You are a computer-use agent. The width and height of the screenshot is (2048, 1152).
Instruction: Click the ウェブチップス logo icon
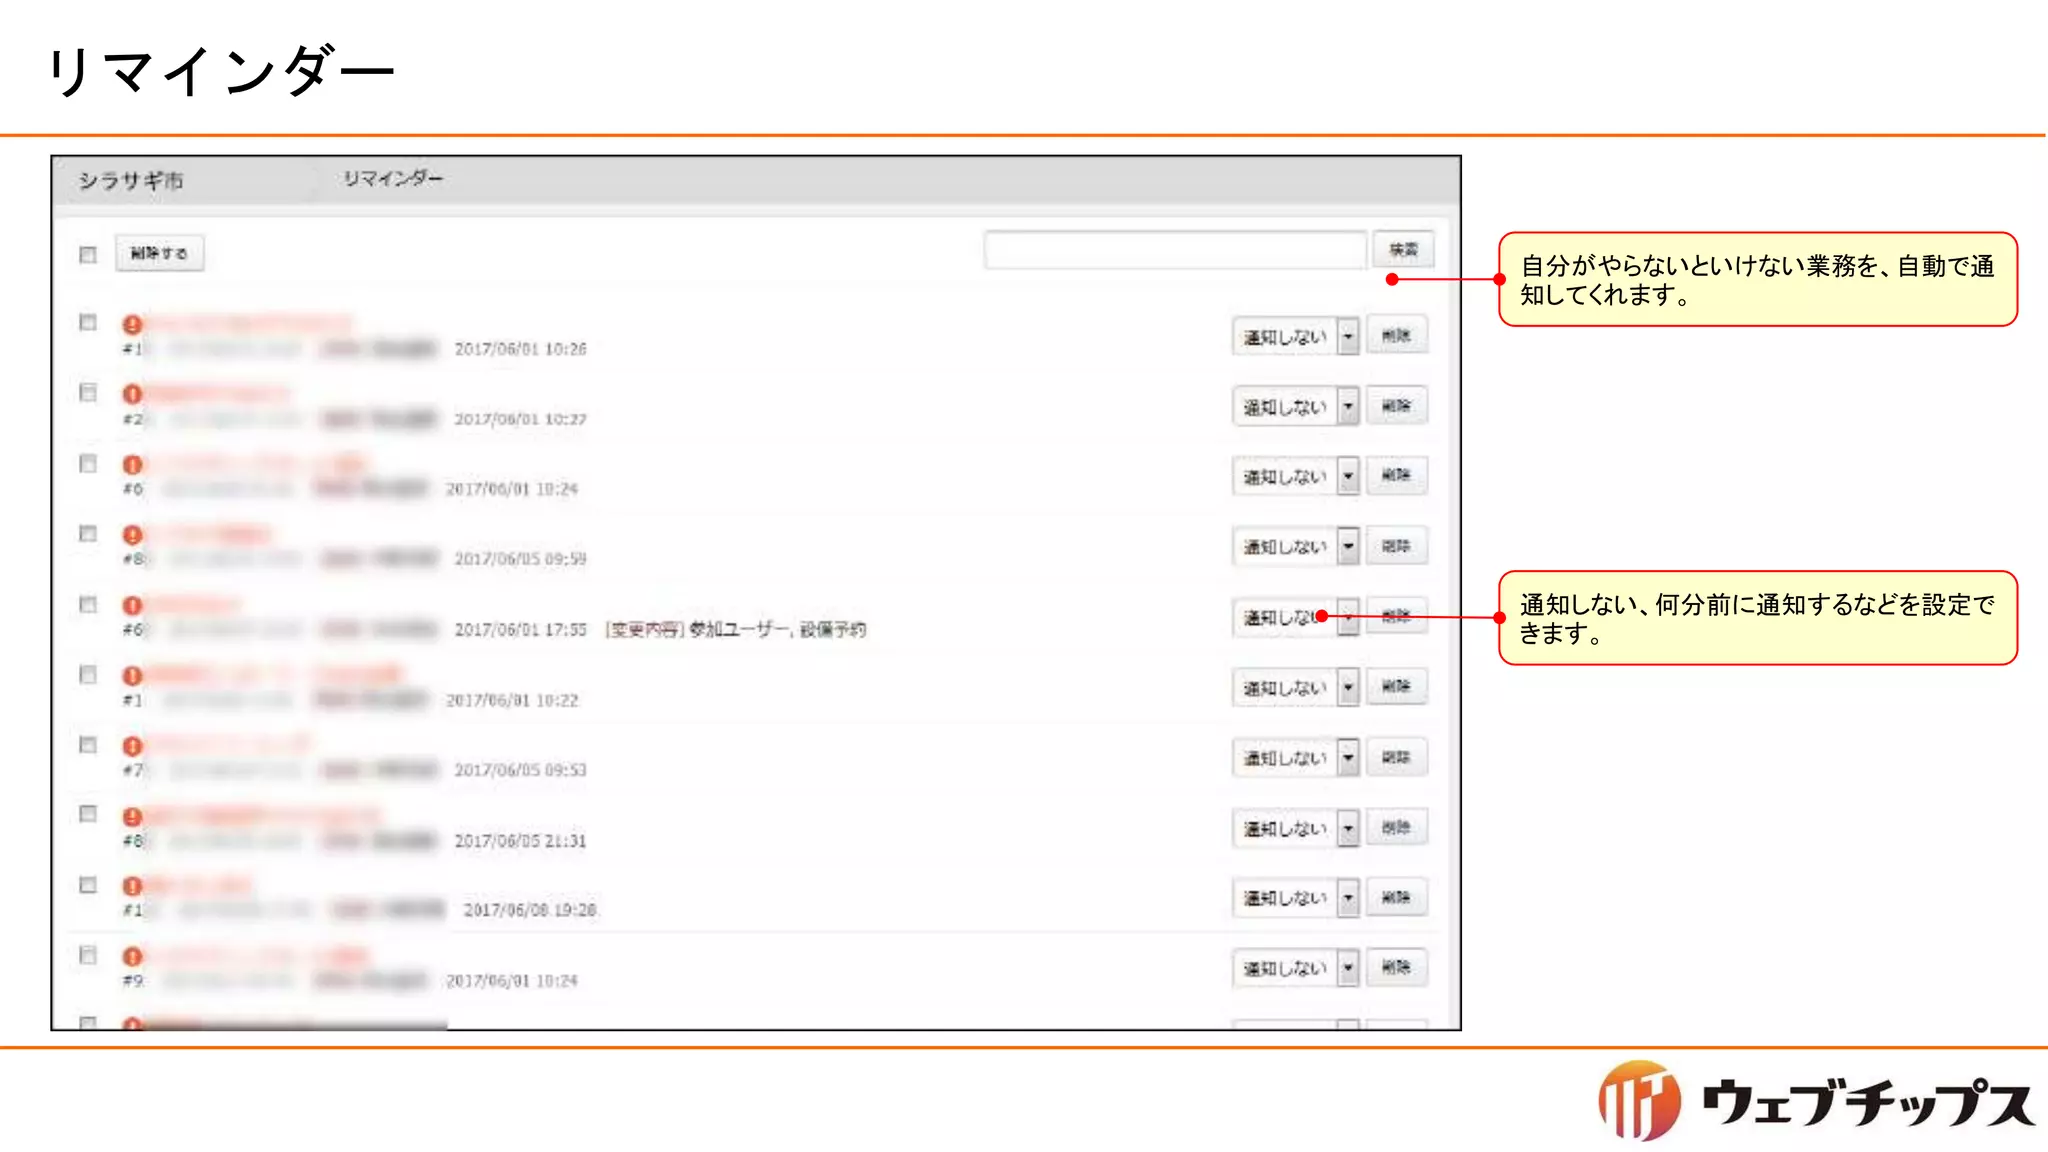click(1638, 1101)
